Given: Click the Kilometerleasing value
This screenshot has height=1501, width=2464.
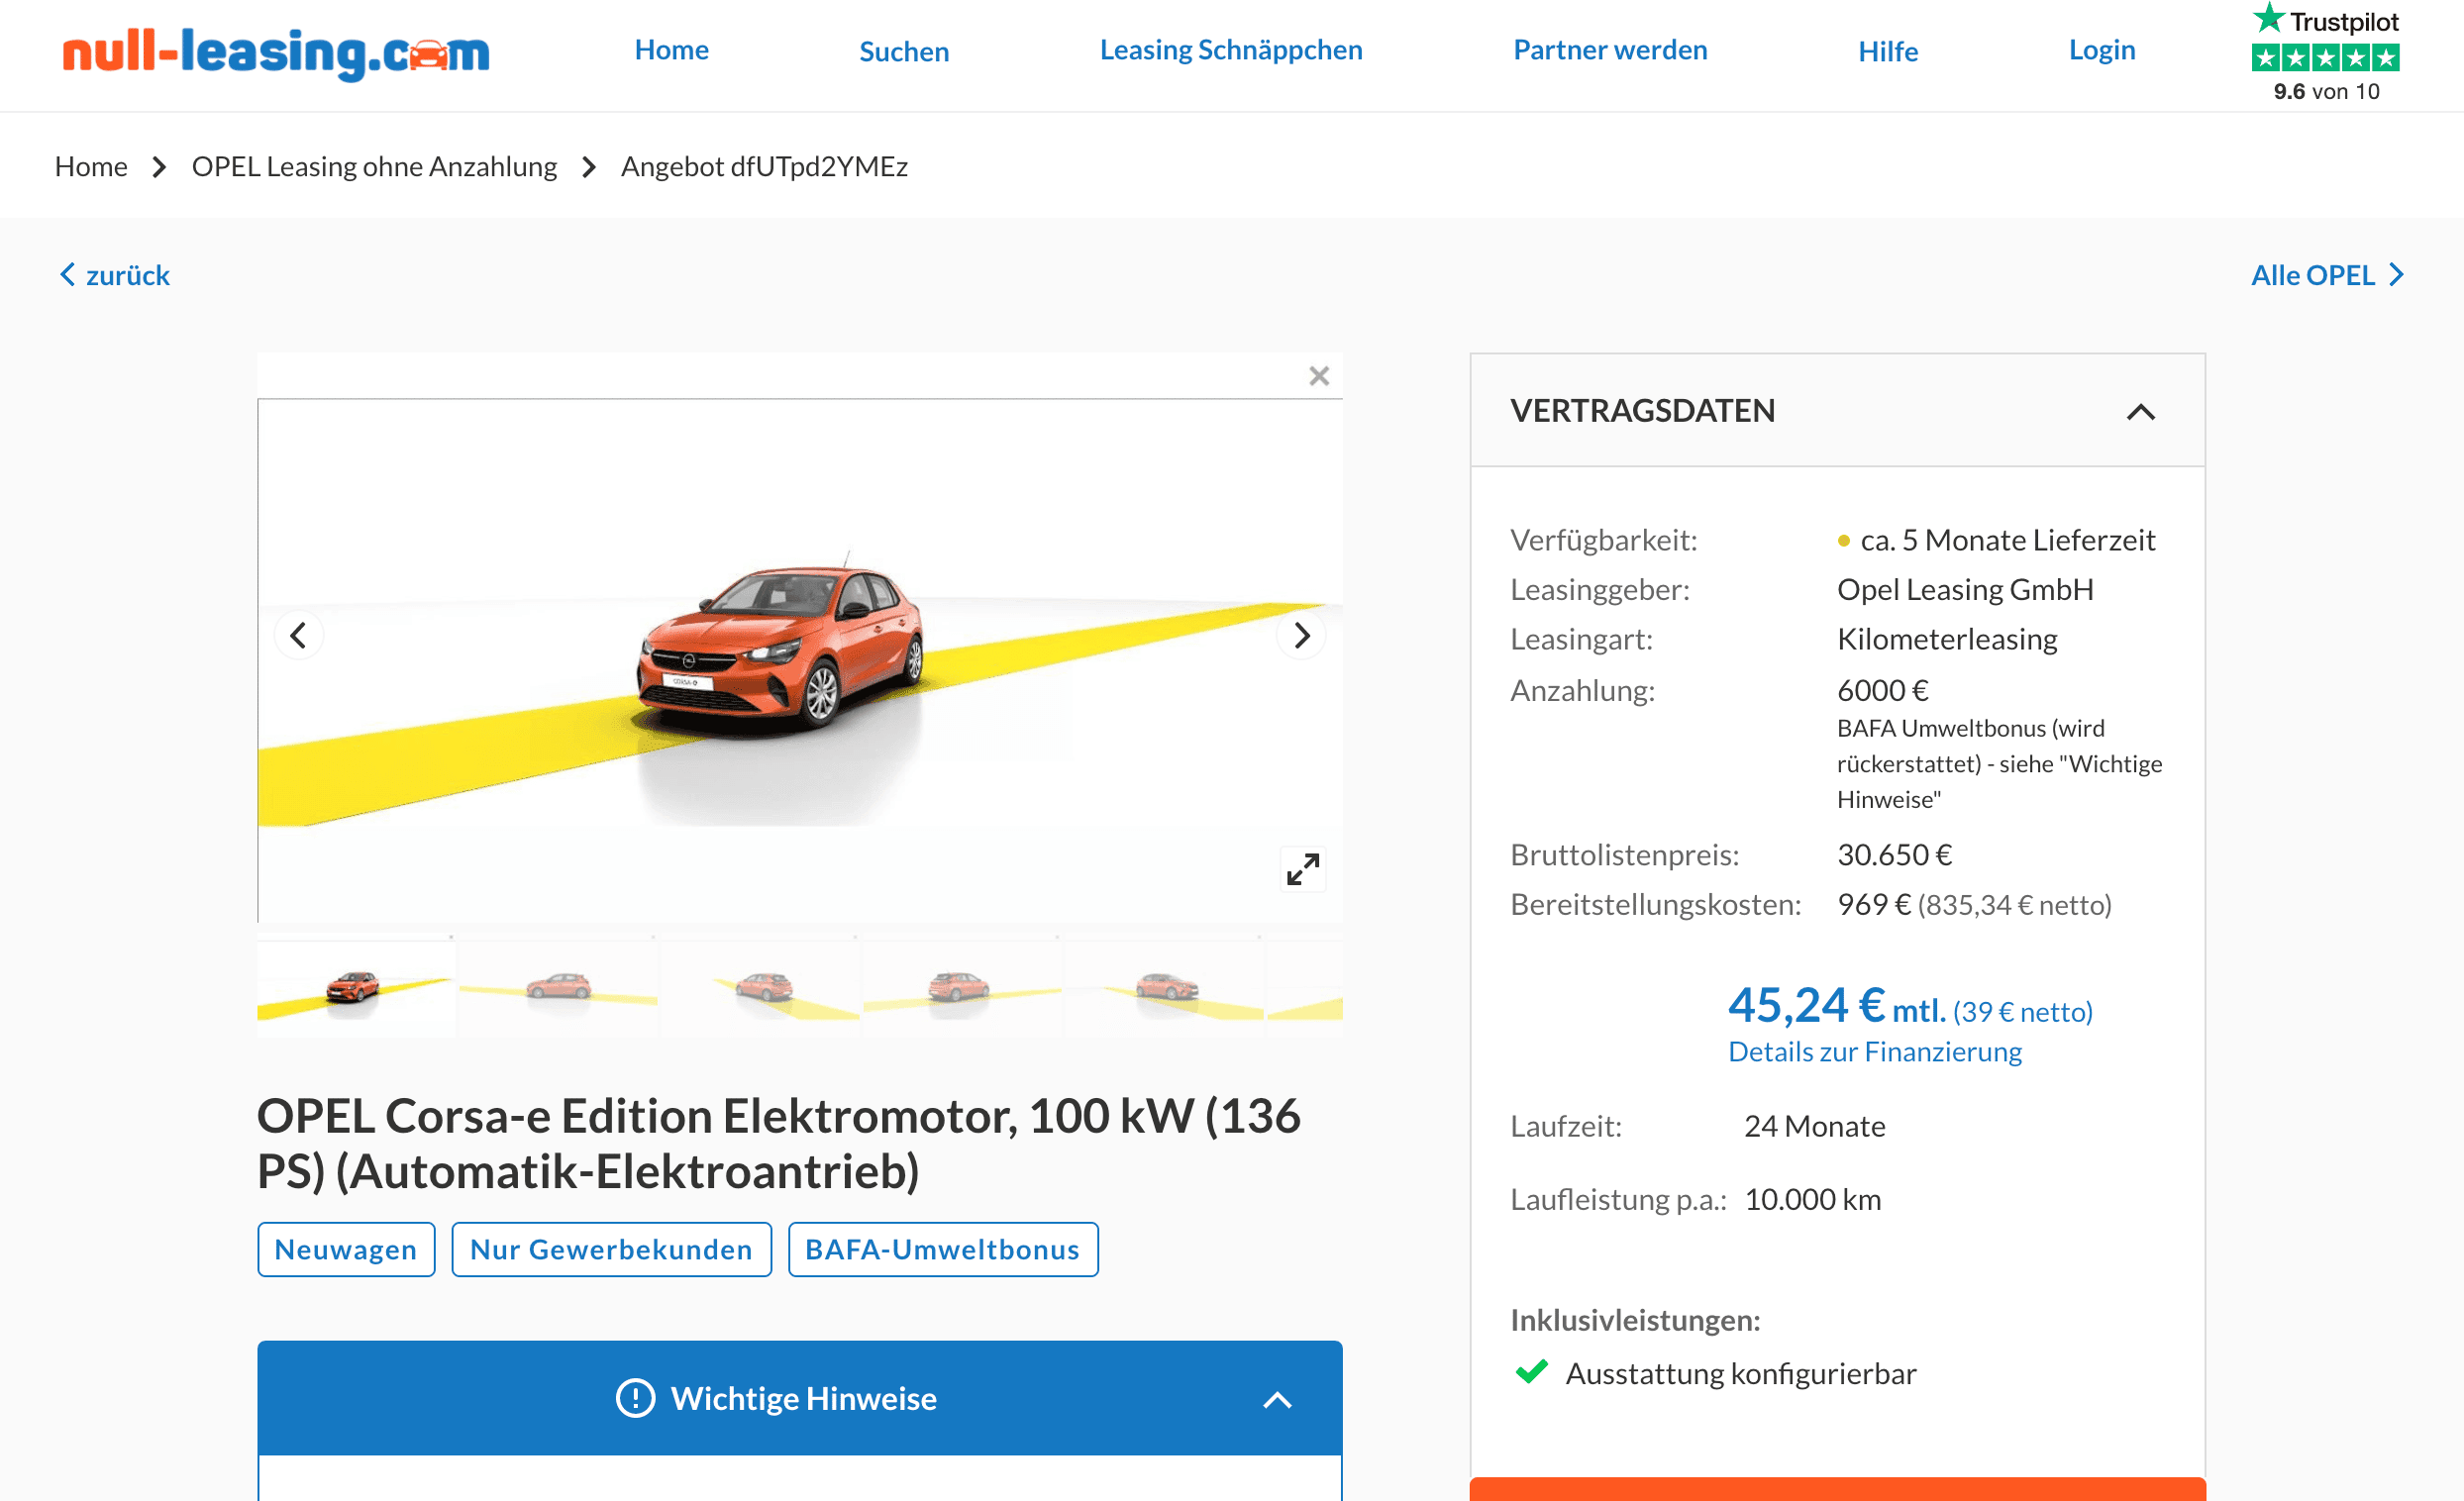Looking at the screenshot, I should (1947, 640).
